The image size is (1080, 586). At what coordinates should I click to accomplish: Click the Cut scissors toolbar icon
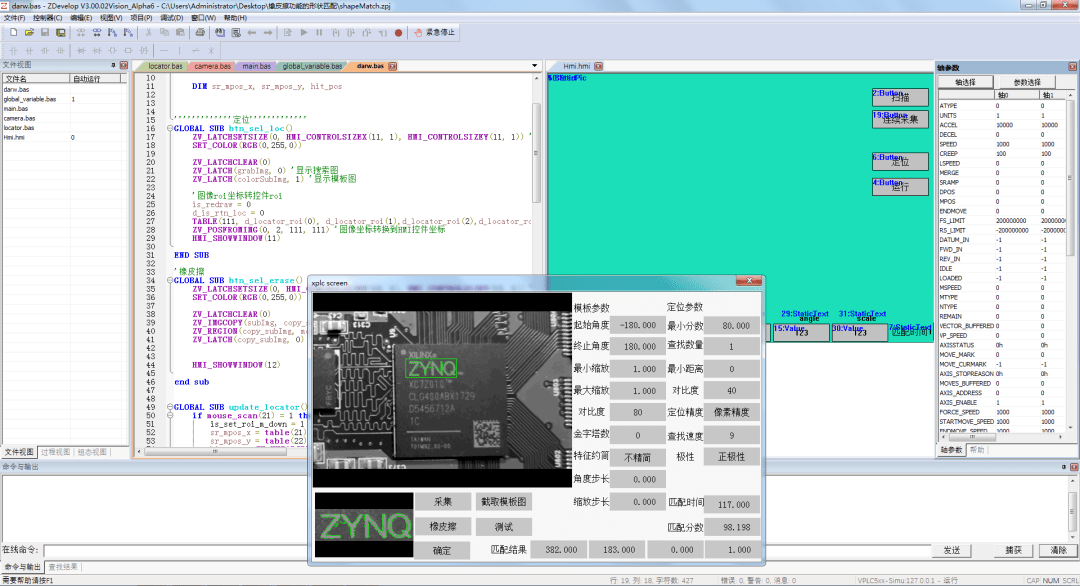pos(149,33)
